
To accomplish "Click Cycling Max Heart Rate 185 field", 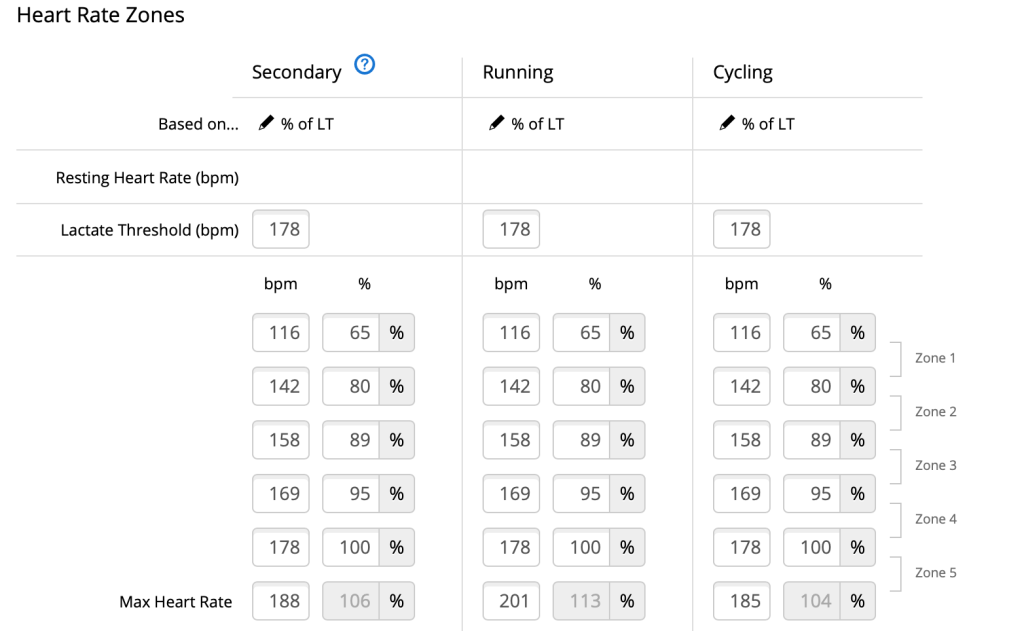I will pyautogui.click(x=742, y=601).
